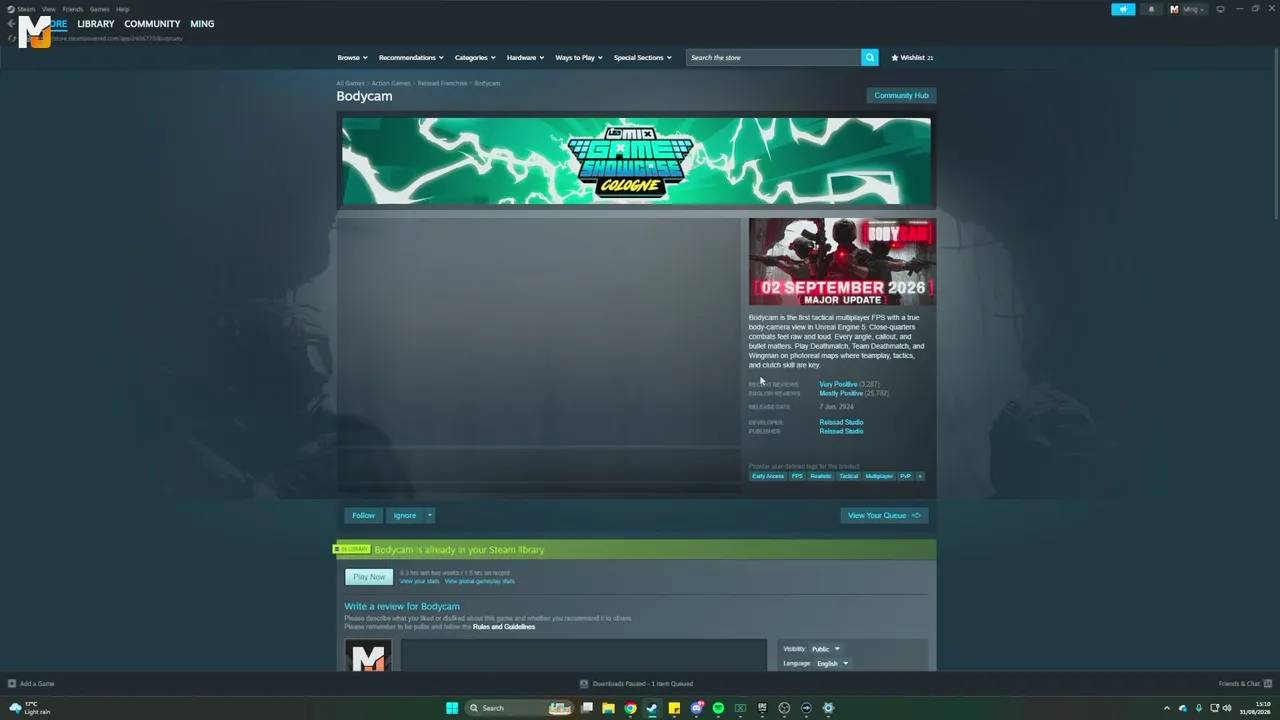Click the Bodycam major update capsule image
The width and height of the screenshot is (1280, 720).
tap(842, 262)
